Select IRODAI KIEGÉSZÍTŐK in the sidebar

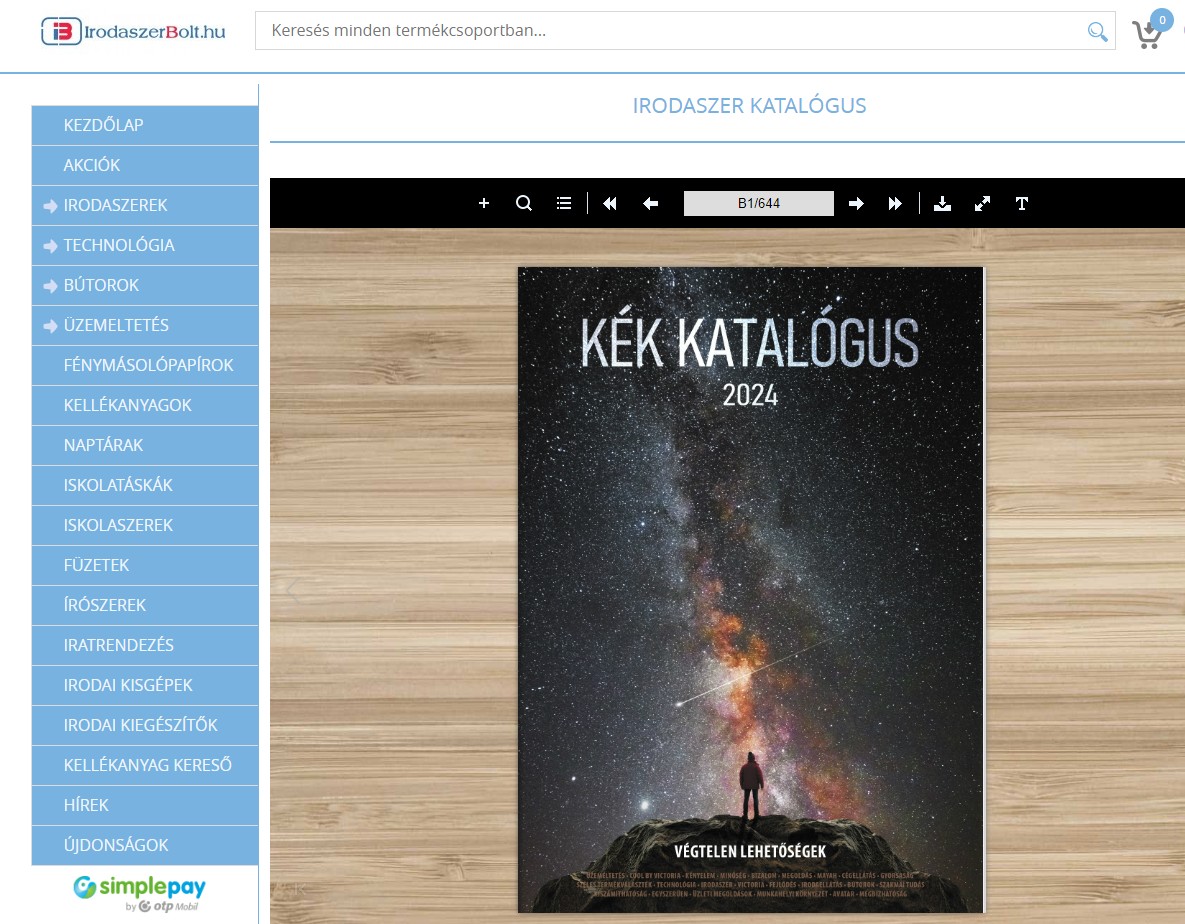(x=145, y=726)
